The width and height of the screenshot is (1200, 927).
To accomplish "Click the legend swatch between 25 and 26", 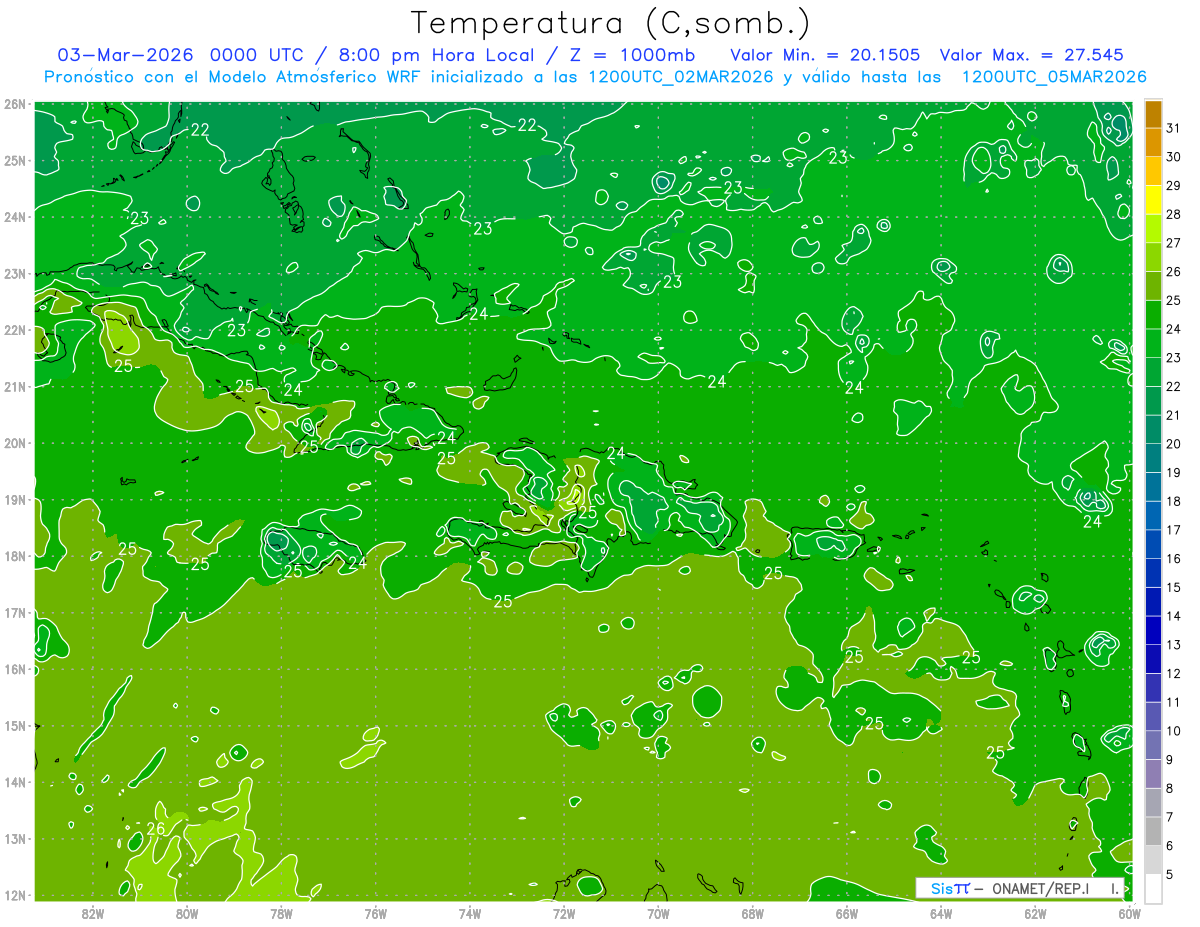I will pyautogui.click(x=1153, y=286).
